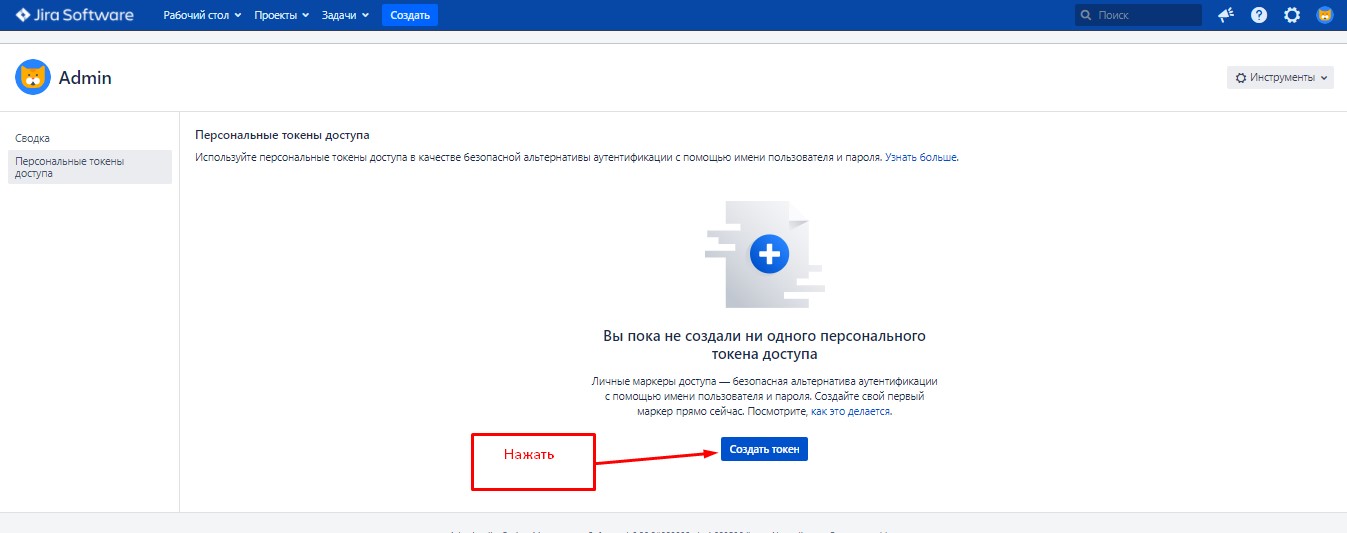The image size is (1347, 533).
Task: Open the user profile avatar menu
Action: (1325, 15)
